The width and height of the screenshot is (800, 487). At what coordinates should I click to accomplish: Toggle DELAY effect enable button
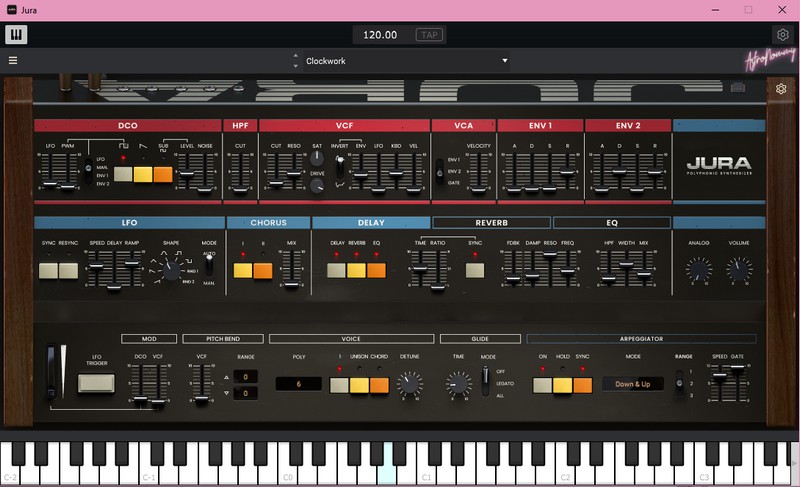tap(336, 271)
